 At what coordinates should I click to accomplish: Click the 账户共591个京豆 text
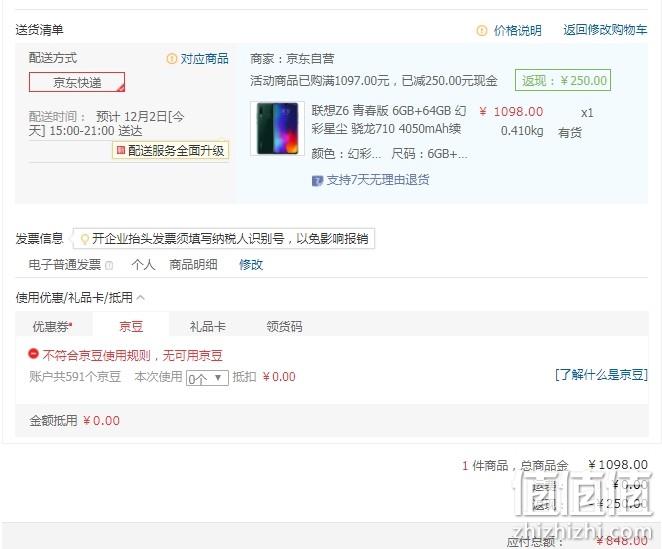pyautogui.click(x=75, y=376)
